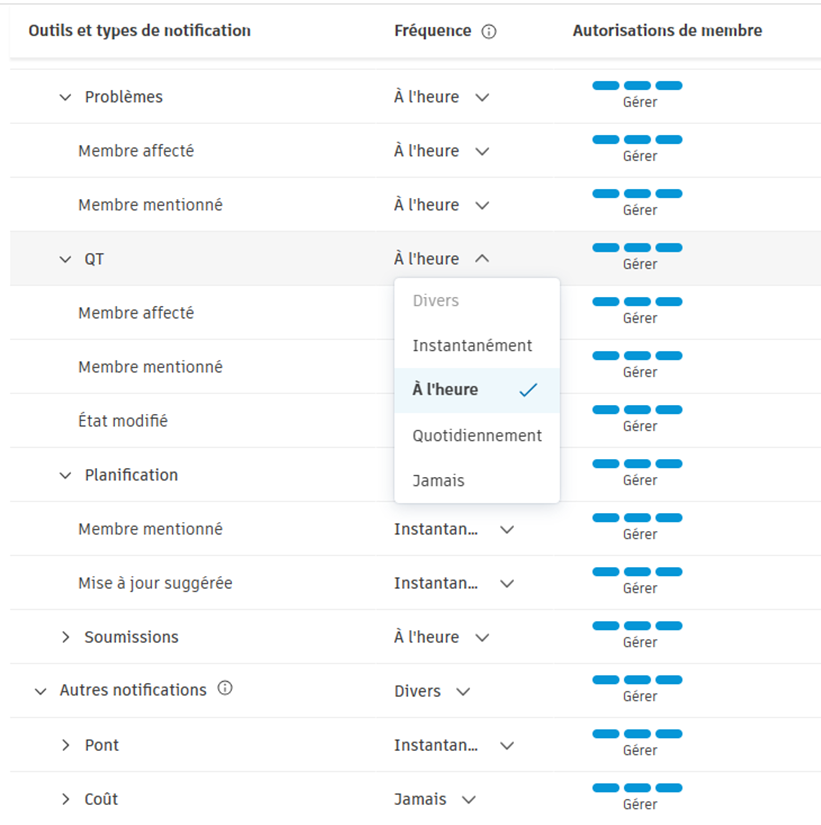821x825 pixels.
Task: Expand the Pont notification group
Action: (x=66, y=744)
